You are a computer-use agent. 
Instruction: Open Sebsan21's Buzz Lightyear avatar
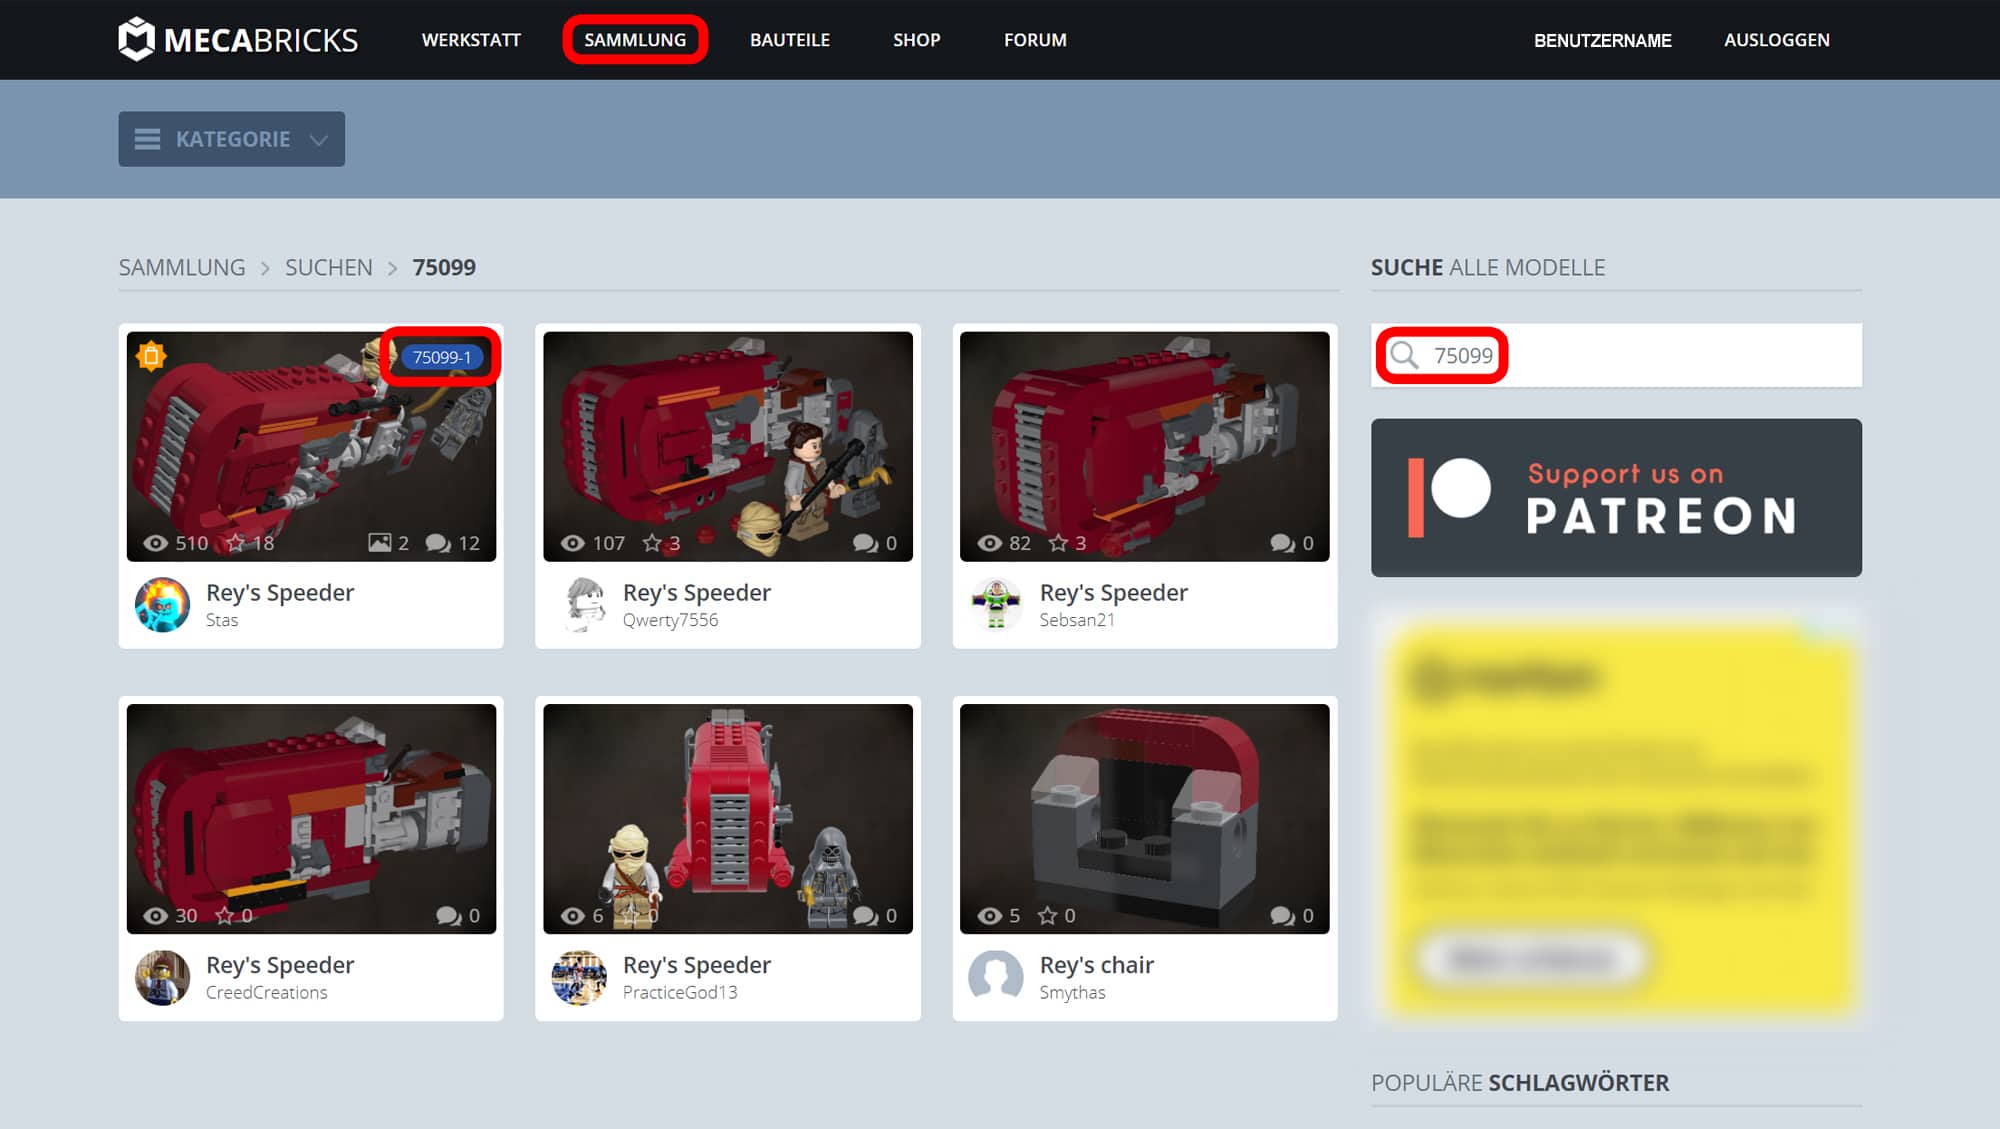coord(996,604)
